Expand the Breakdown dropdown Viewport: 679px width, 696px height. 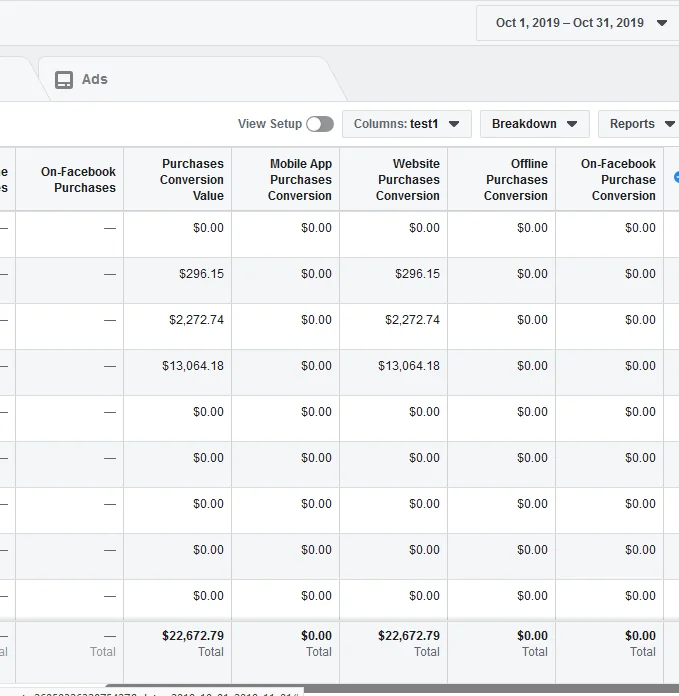click(535, 124)
